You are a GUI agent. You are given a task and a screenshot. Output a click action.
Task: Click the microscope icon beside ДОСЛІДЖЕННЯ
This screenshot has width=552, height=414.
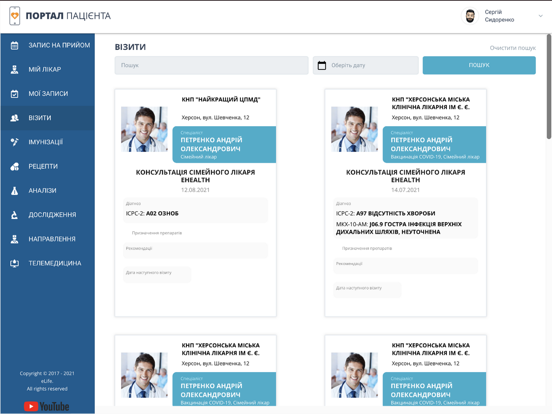tap(14, 215)
